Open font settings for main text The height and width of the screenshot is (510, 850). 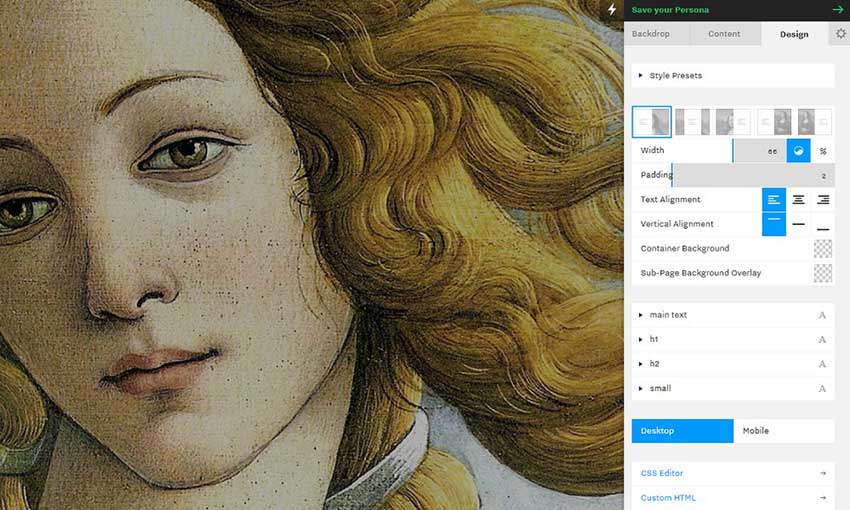pyautogui.click(x=822, y=315)
